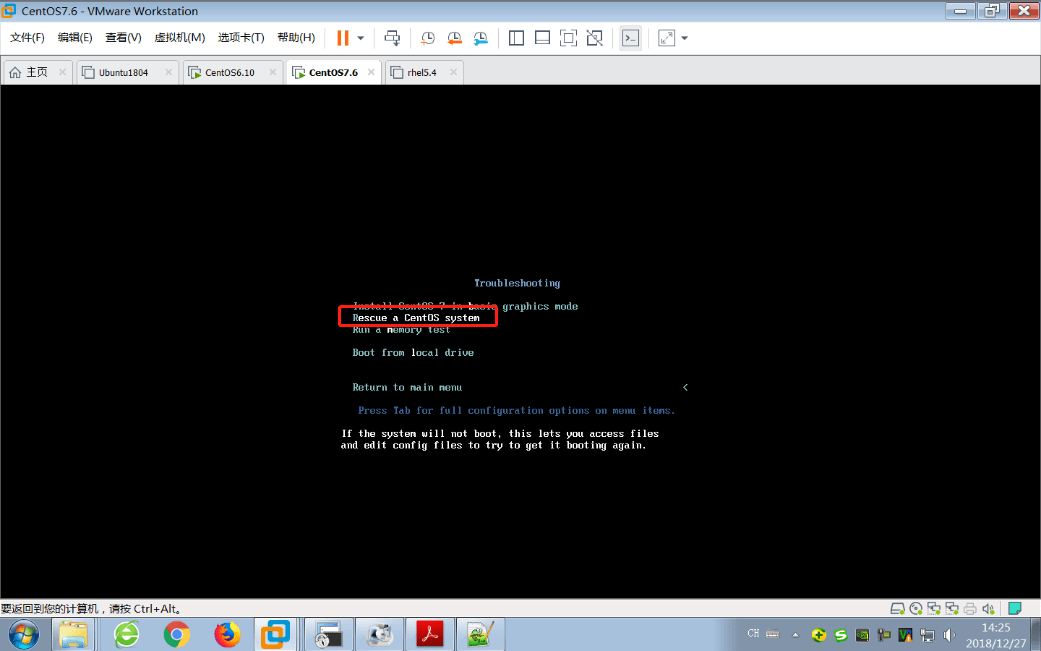Image resolution: width=1041 pixels, height=651 pixels.
Task: Close the rhel5.4 tab
Action: (x=453, y=72)
